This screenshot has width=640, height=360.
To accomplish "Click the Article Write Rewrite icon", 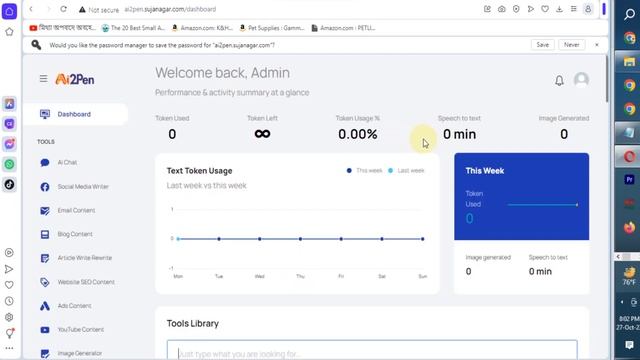I will pos(45,258).
